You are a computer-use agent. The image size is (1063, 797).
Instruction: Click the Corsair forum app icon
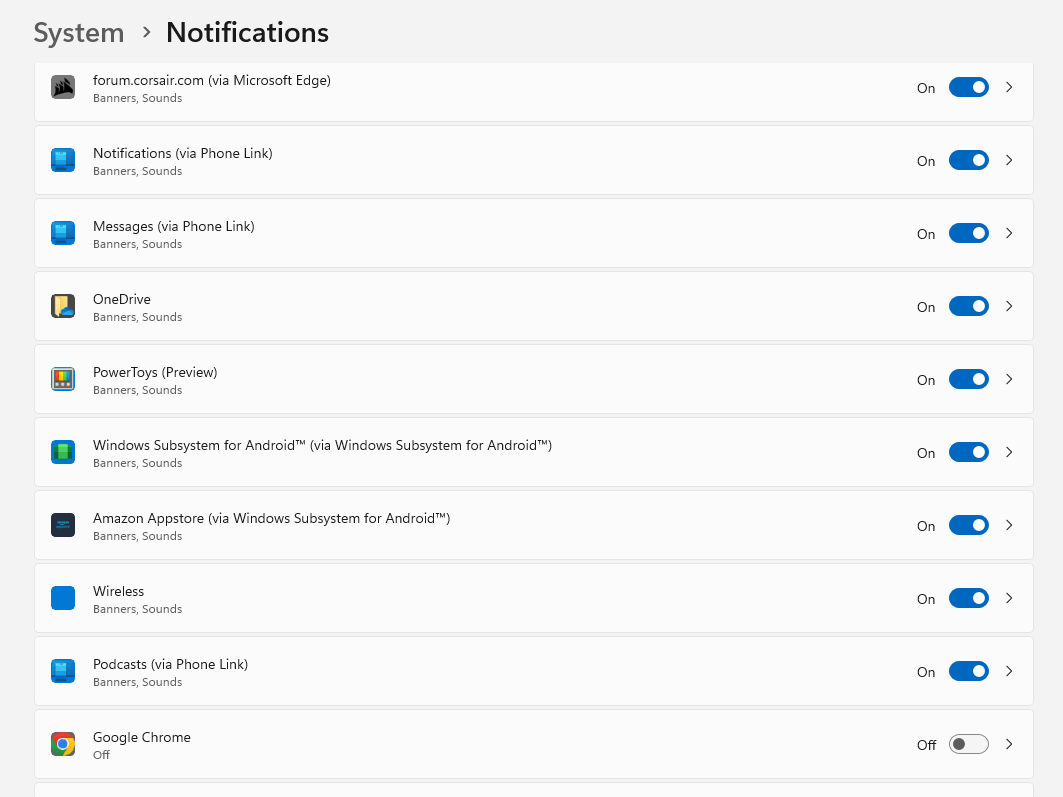pos(63,87)
